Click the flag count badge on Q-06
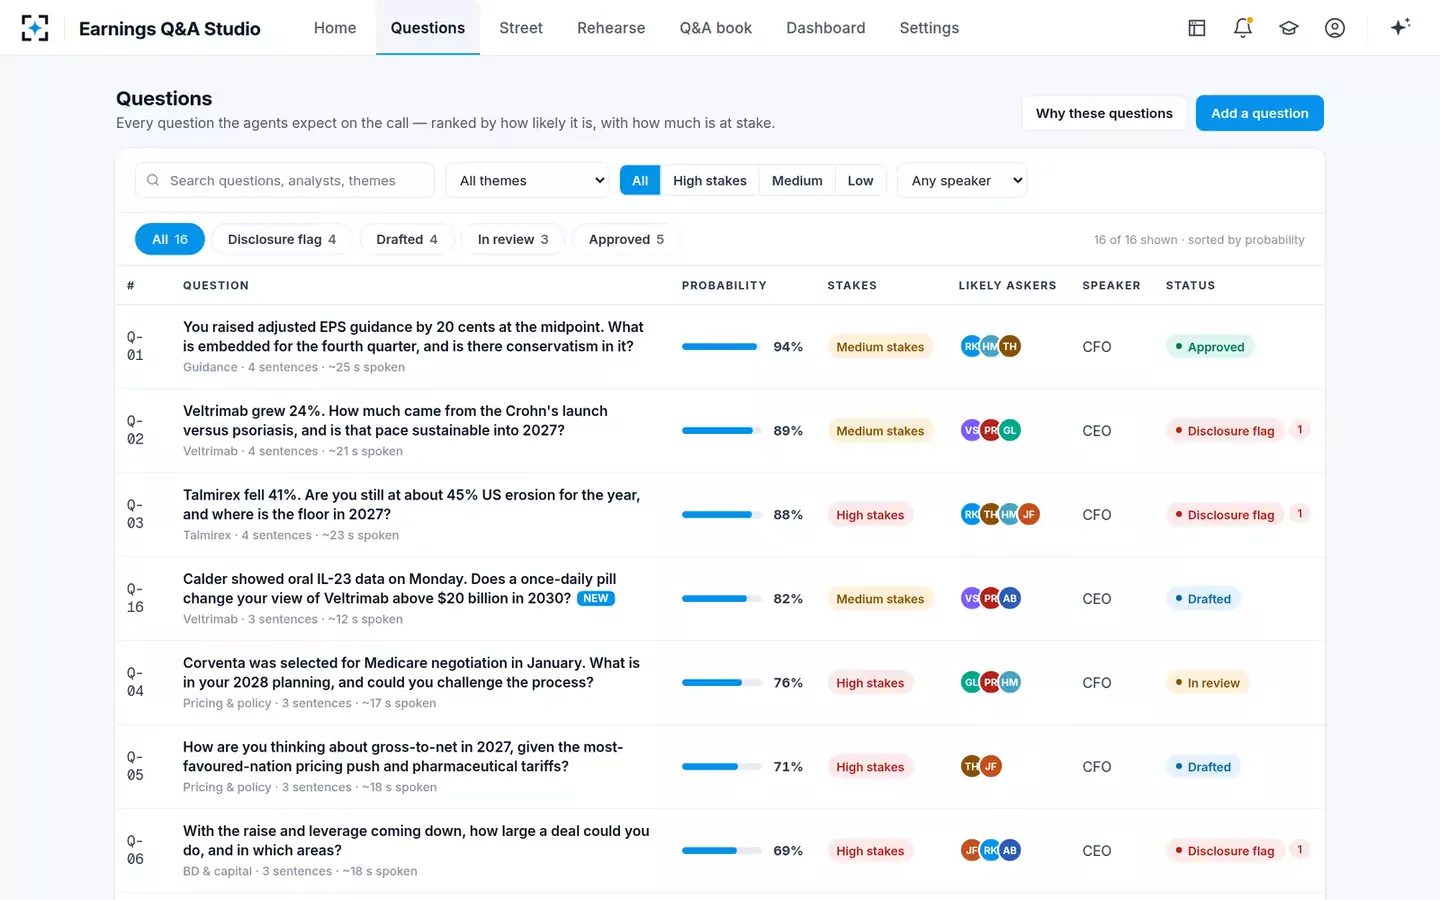 1300,850
